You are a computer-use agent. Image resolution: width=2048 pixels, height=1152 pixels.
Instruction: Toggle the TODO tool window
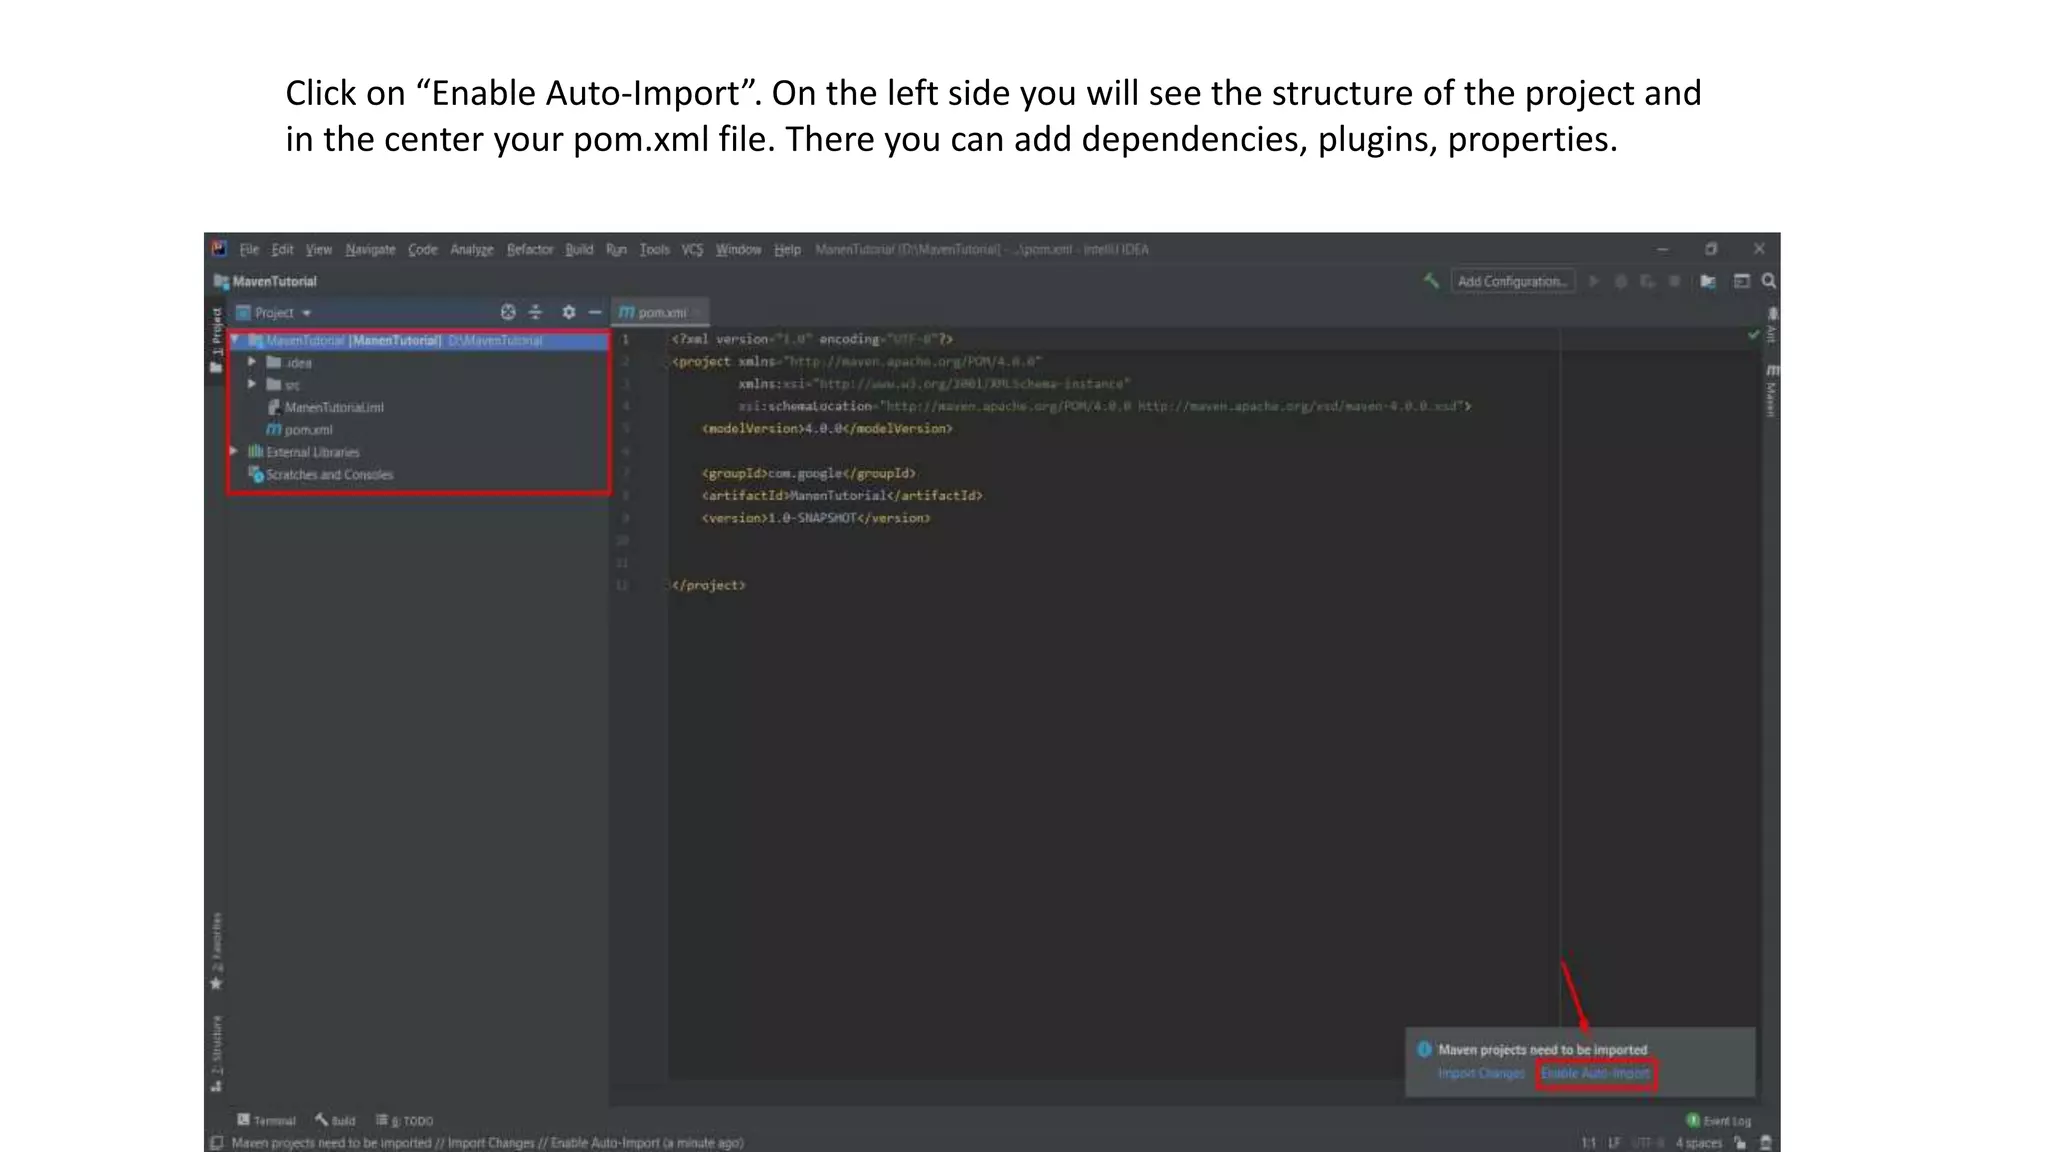[x=405, y=1121]
